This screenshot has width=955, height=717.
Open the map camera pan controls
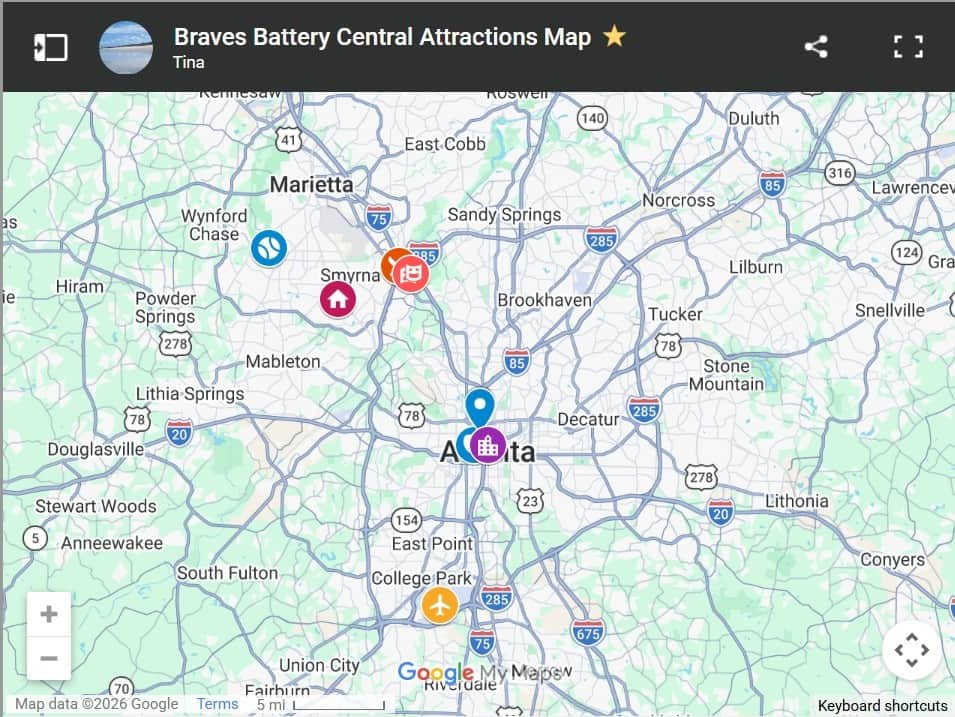coord(911,650)
